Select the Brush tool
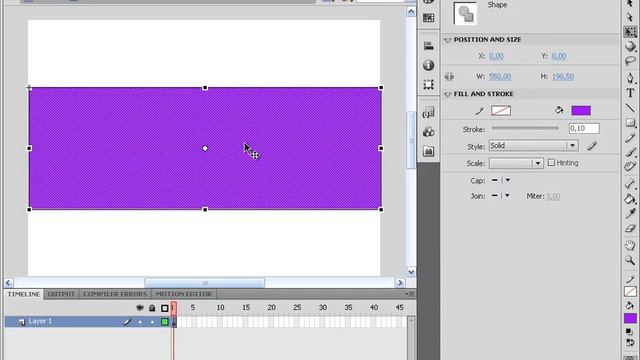Viewport: 640px width, 360px height. 630,152
